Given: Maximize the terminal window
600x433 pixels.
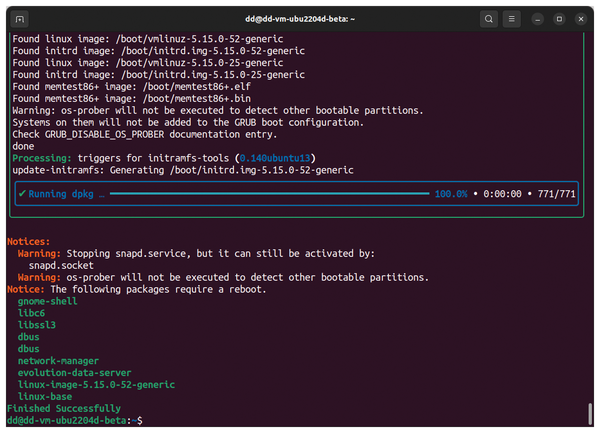Looking at the screenshot, I should click(559, 19).
